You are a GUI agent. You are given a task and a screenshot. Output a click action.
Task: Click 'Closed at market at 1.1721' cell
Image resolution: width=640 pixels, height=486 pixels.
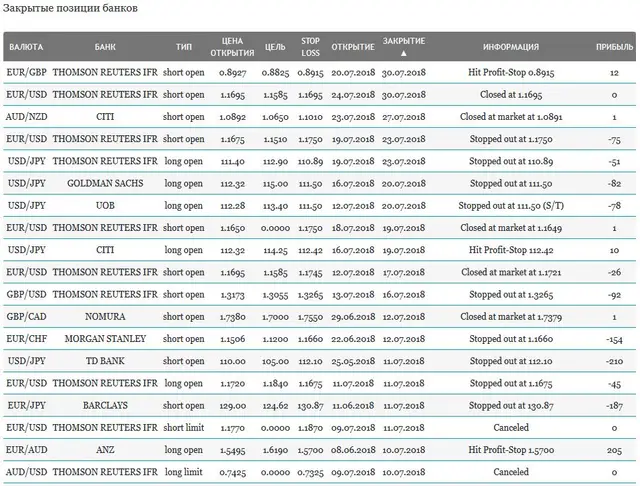pyautogui.click(x=511, y=272)
